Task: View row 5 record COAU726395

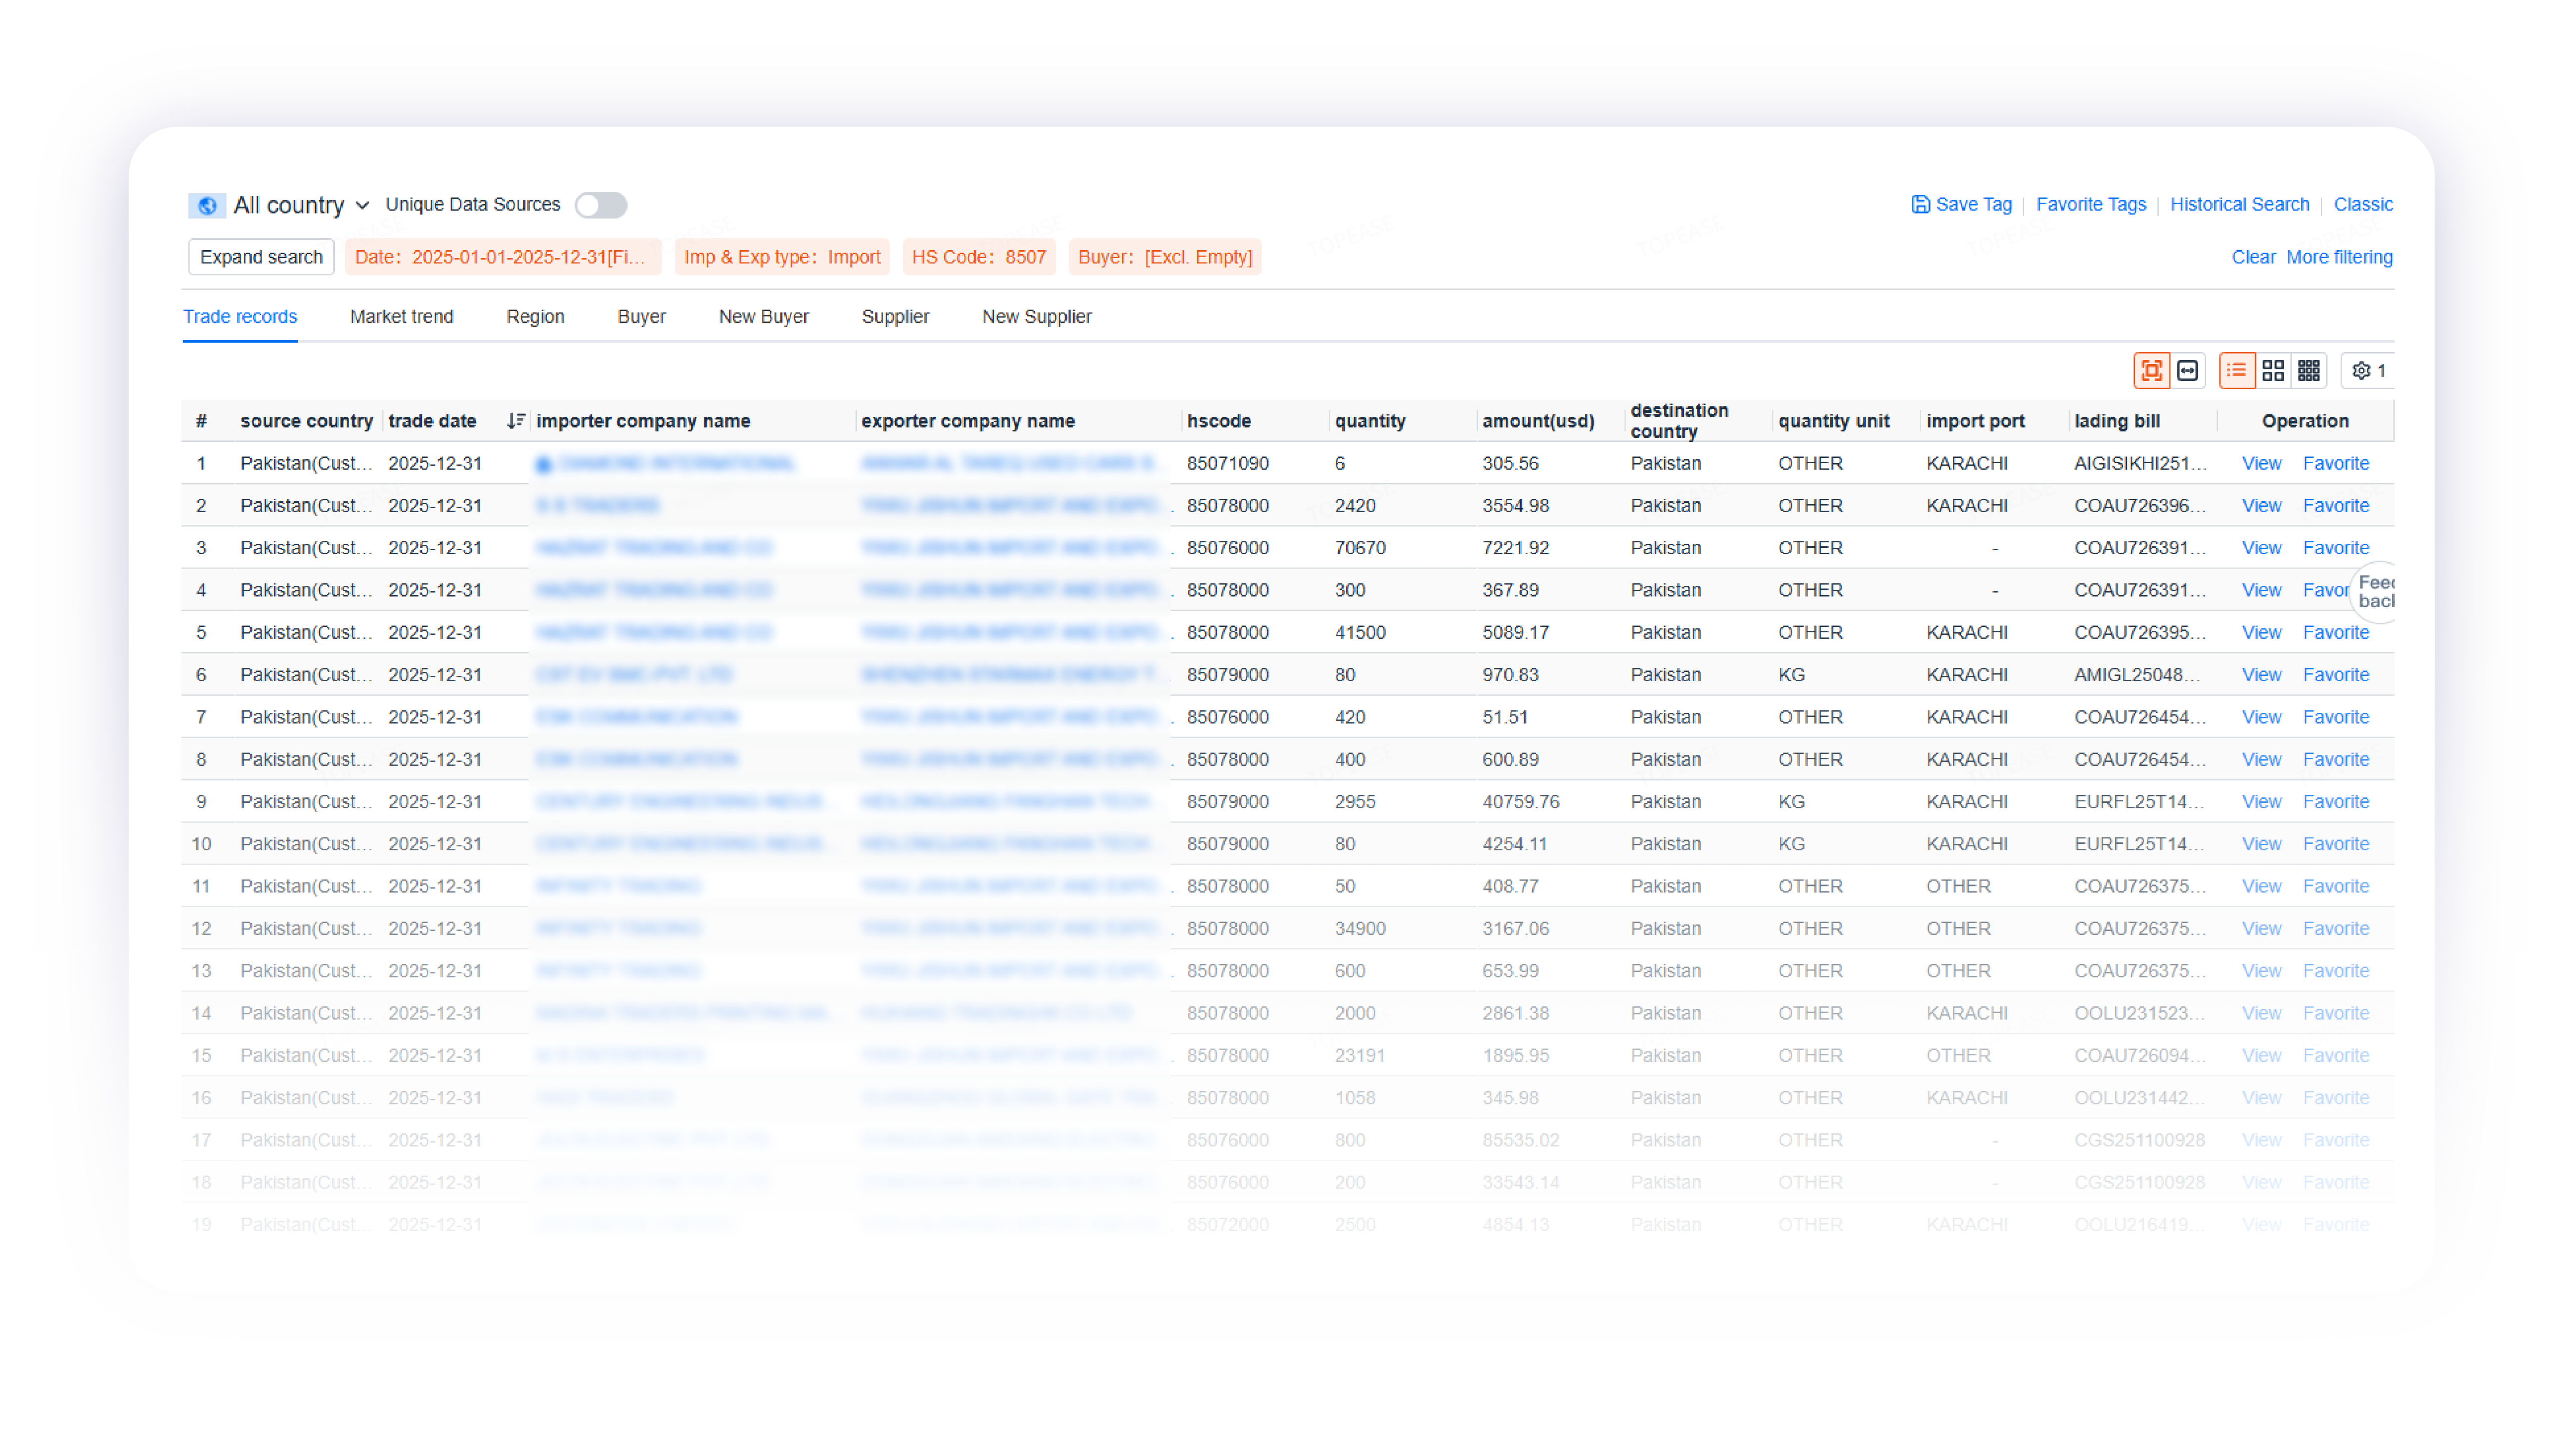Action: 2261,632
